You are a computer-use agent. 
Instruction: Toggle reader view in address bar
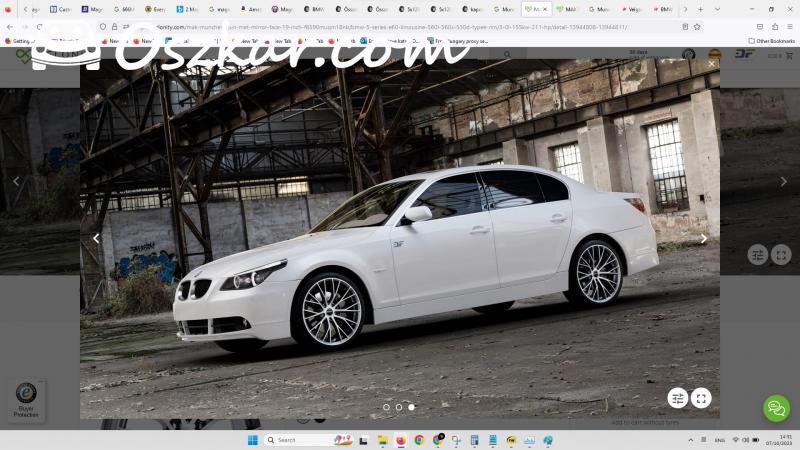pyautogui.click(x=685, y=27)
